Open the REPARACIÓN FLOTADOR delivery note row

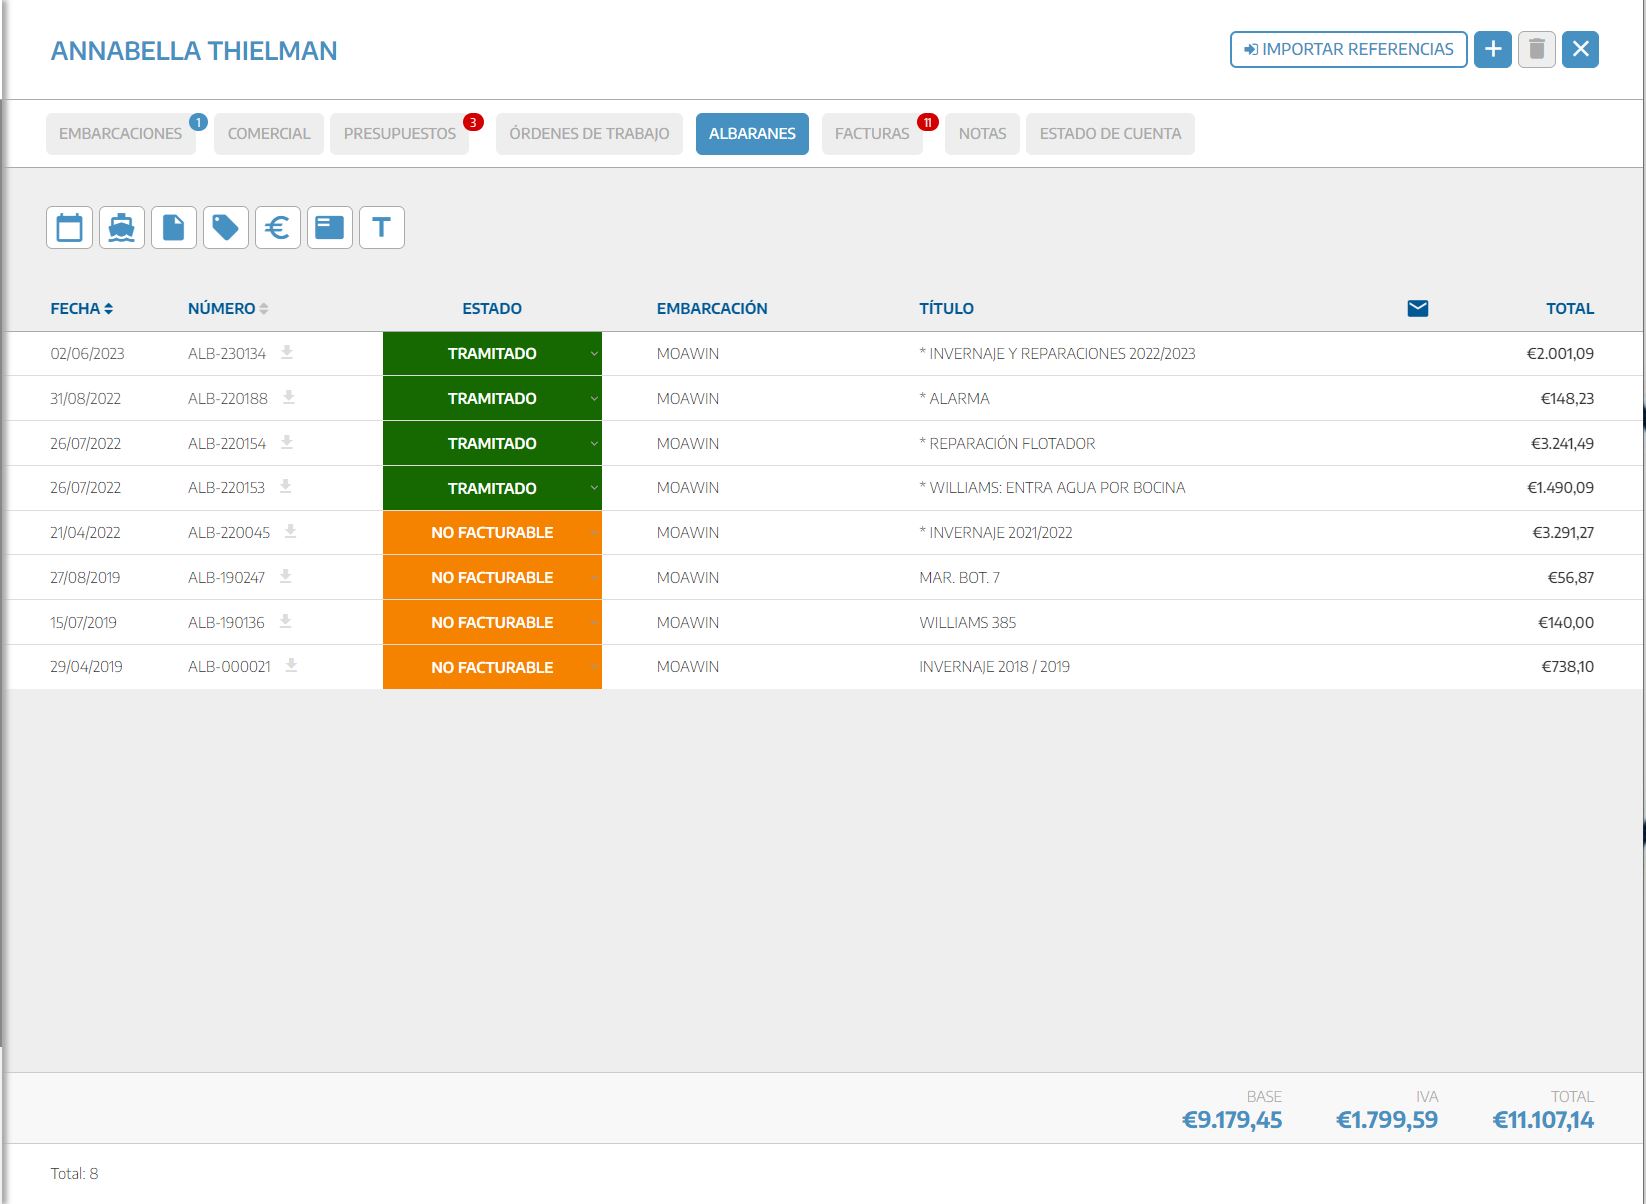coord(1011,444)
